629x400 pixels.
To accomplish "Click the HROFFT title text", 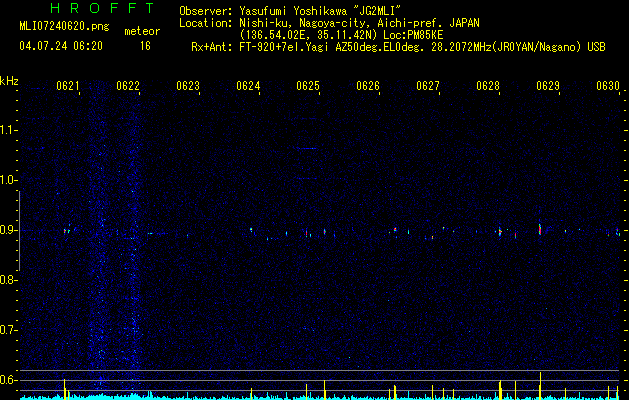I will click(103, 8).
